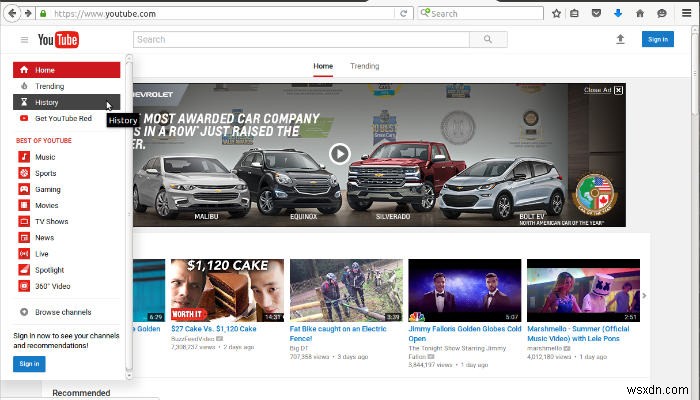Image resolution: width=700 pixels, height=400 pixels.
Task: Open History in the sidebar guide
Action: [67, 102]
